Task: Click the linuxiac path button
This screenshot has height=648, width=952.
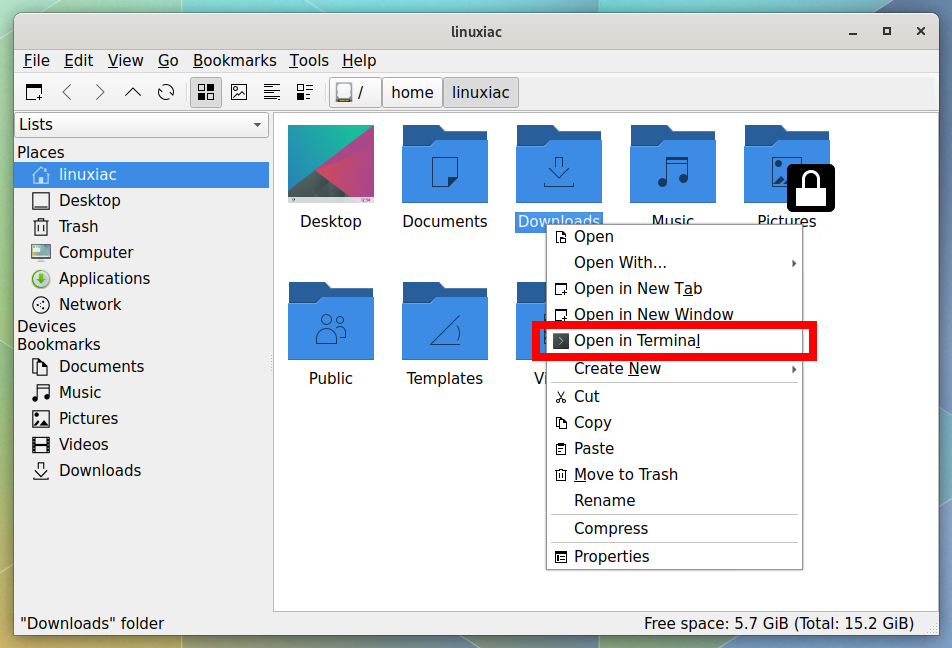Action: 480,92
